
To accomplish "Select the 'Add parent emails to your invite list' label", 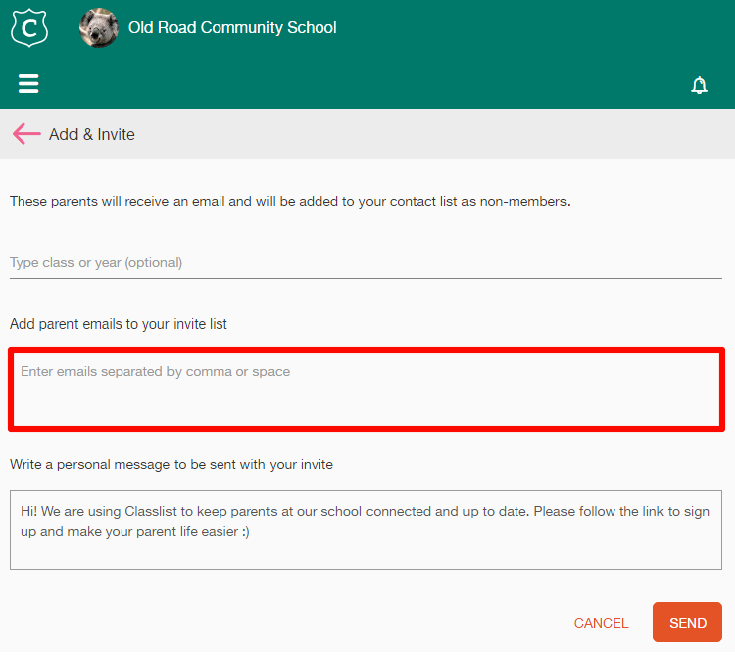I will [x=118, y=324].
